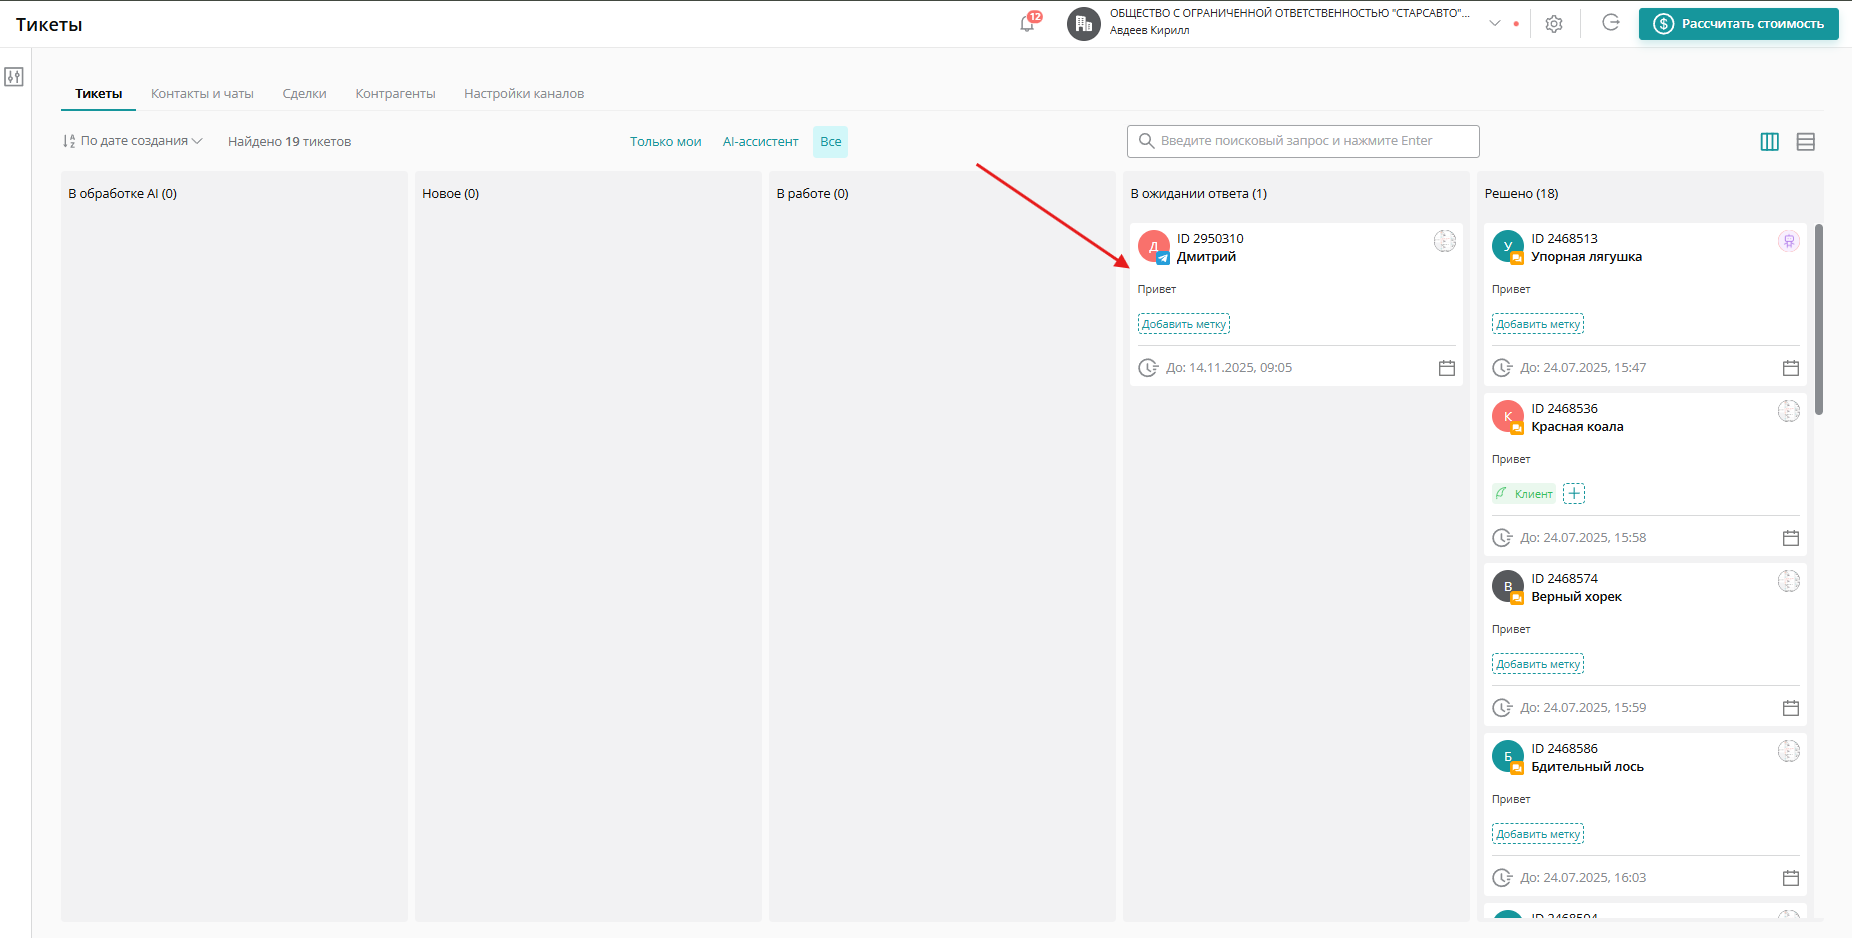The image size is (1852, 938).
Task: Switch to the Сделки tab
Action: 304,94
